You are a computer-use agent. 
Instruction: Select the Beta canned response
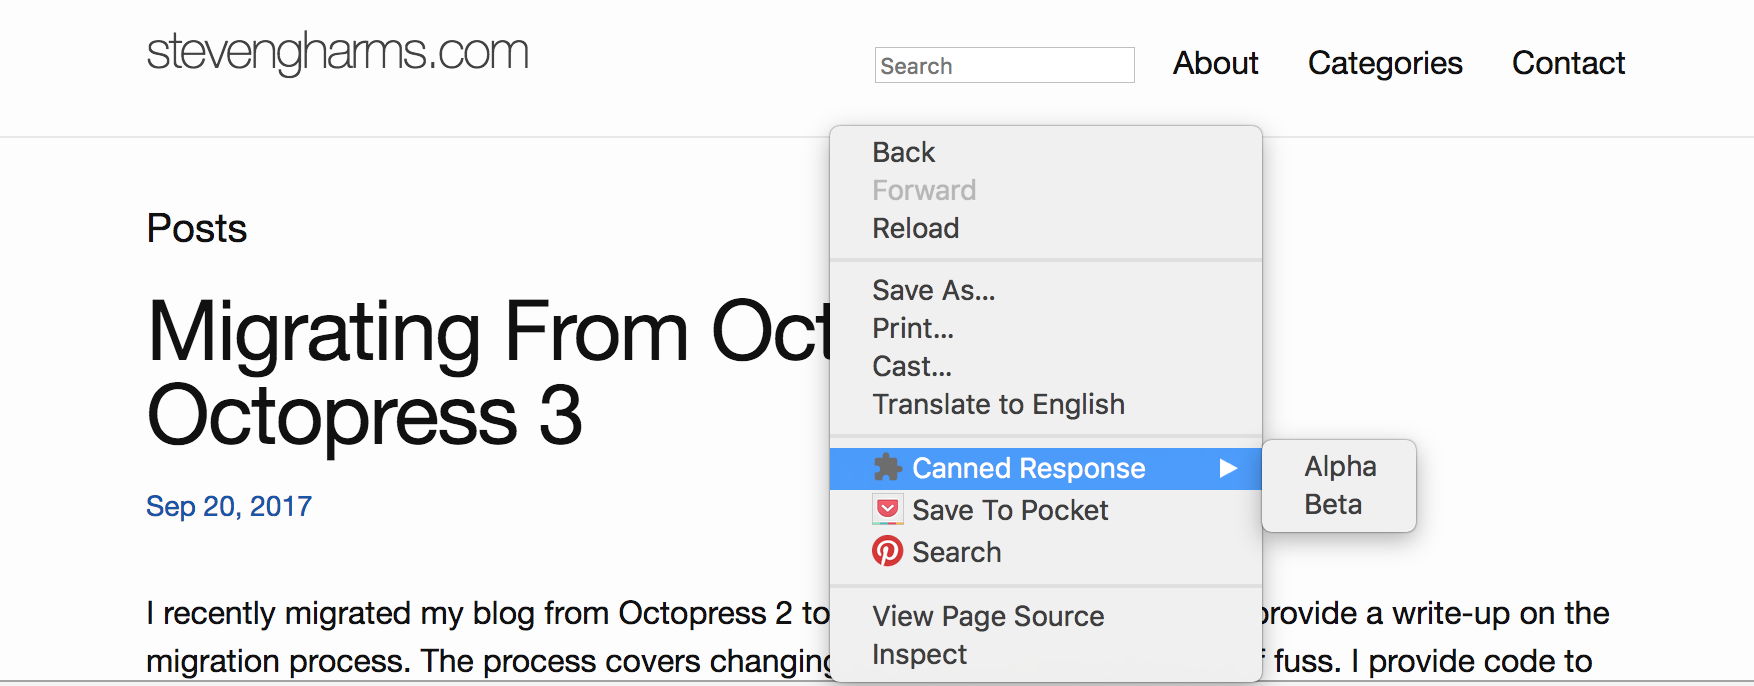click(x=1333, y=504)
